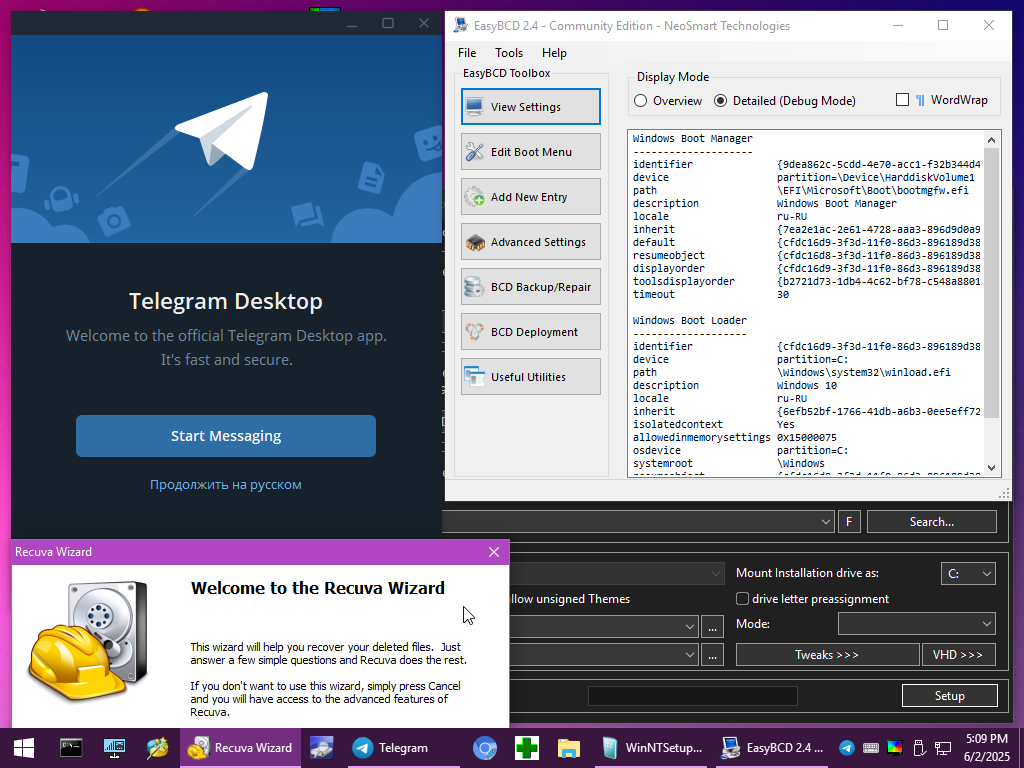The image size is (1024, 768).
Task: Open Edit Boot Menu section
Action: coord(530,152)
